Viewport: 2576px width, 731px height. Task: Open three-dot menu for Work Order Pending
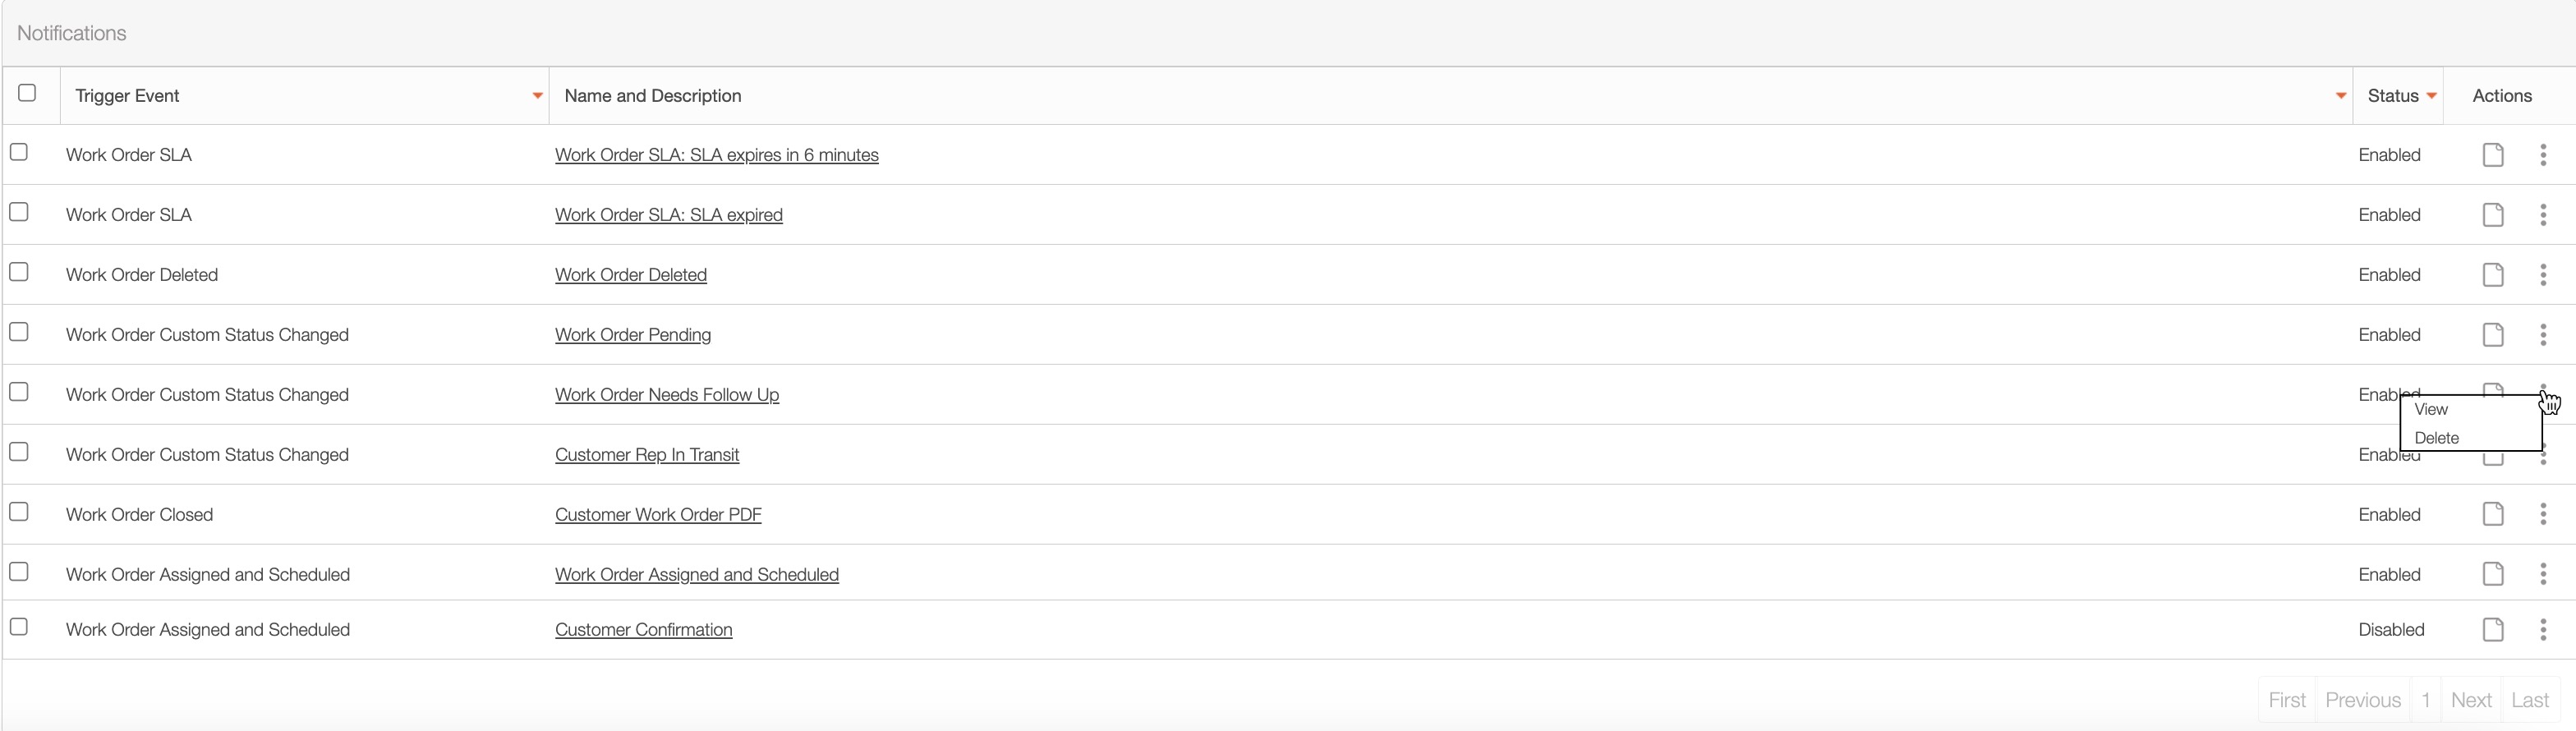point(2543,335)
